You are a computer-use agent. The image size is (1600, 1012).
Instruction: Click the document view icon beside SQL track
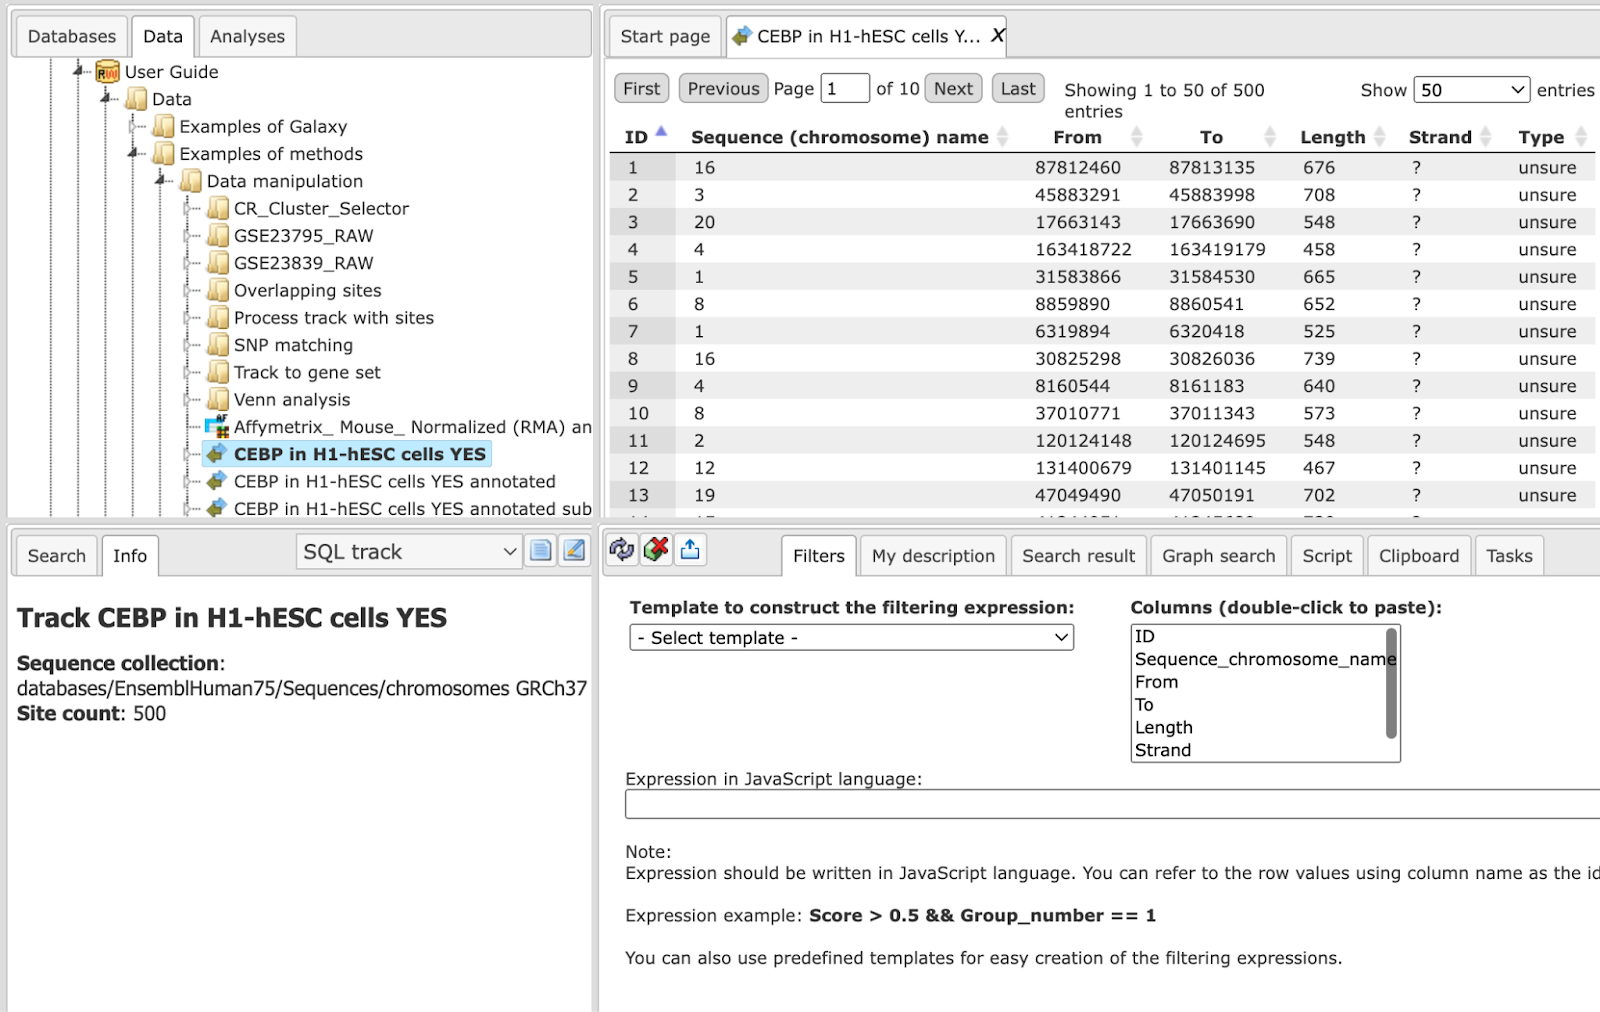tap(540, 551)
